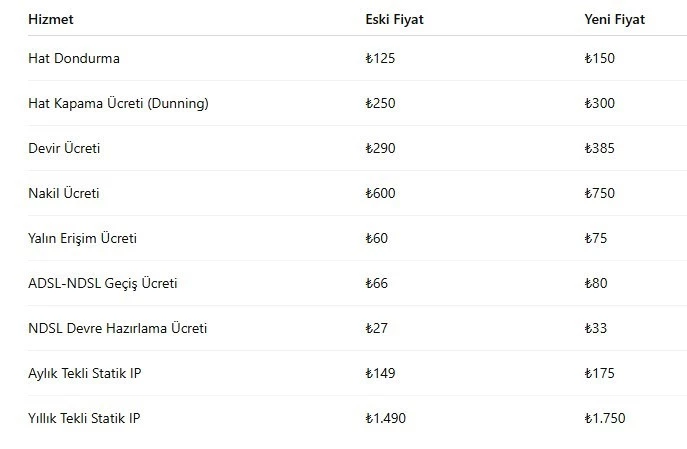This screenshot has height=449, width=687.
Task: Click the new price ₺300 cell
Action: point(600,103)
